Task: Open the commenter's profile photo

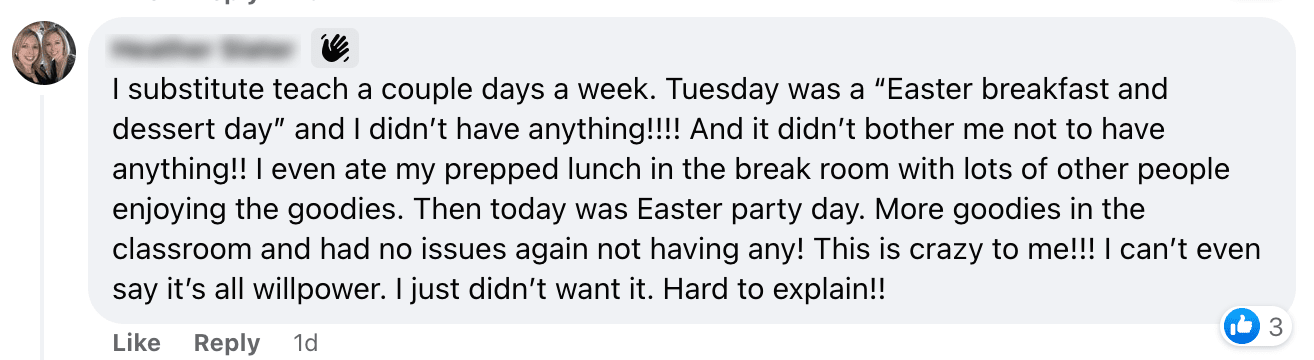Action: tap(44, 53)
